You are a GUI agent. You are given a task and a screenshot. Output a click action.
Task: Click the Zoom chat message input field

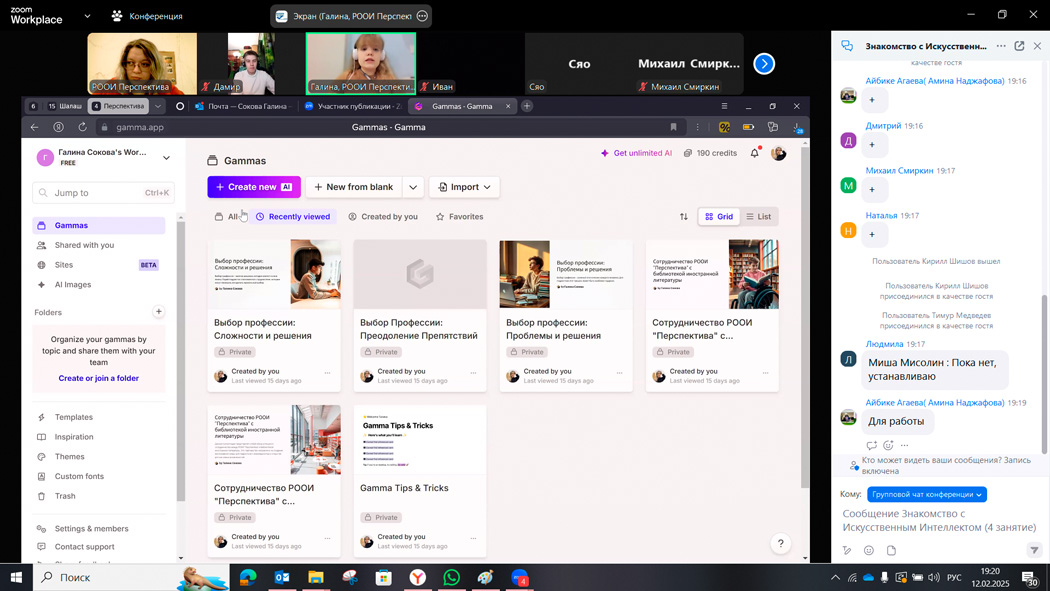[938, 521]
